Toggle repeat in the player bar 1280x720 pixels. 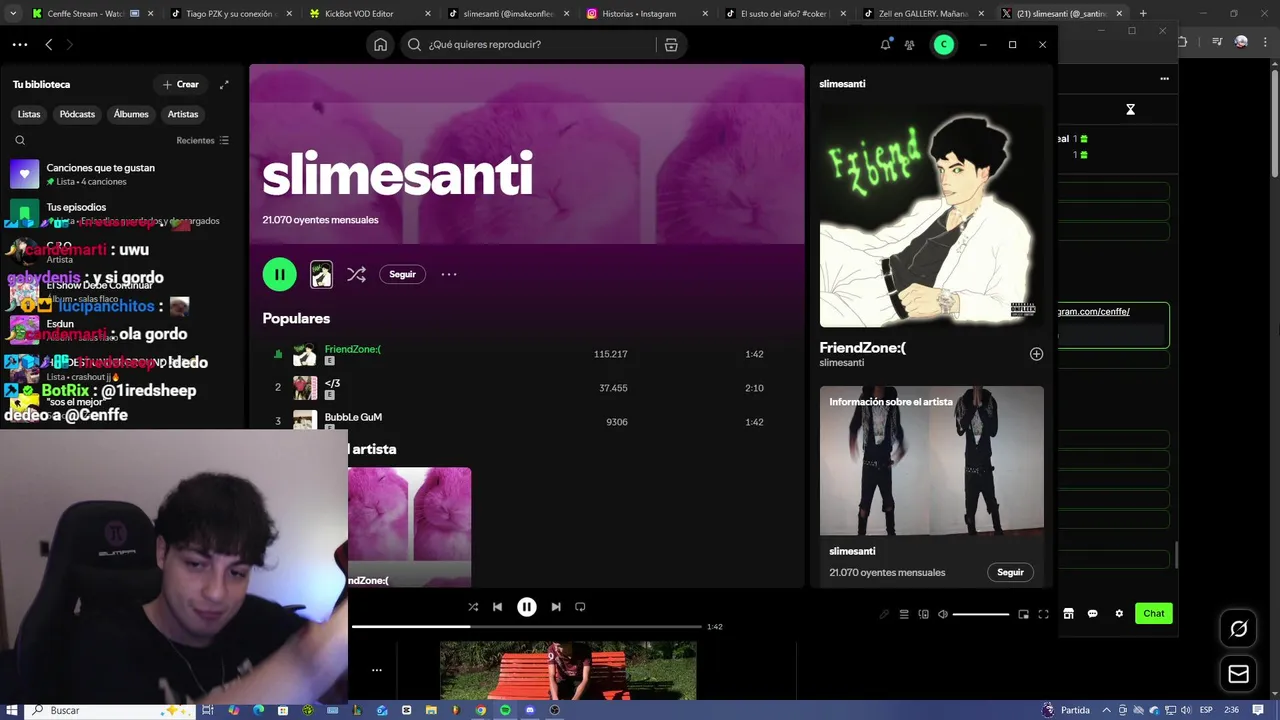[x=580, y=606]
